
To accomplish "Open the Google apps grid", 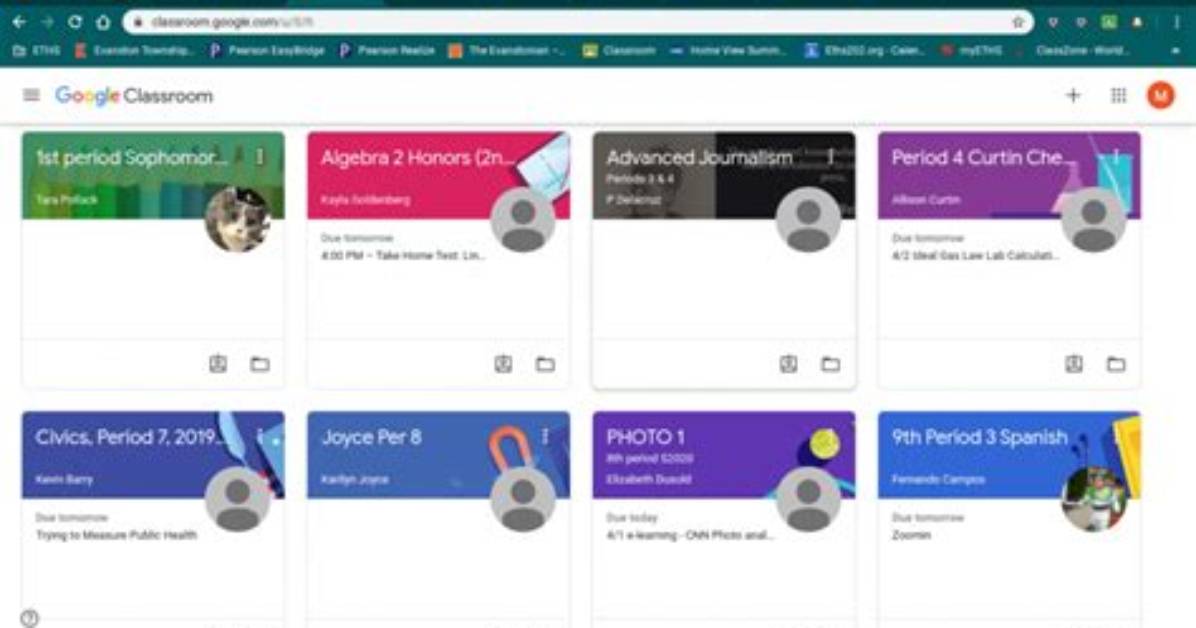I will pyautogui.click(x=1118, y=95).
